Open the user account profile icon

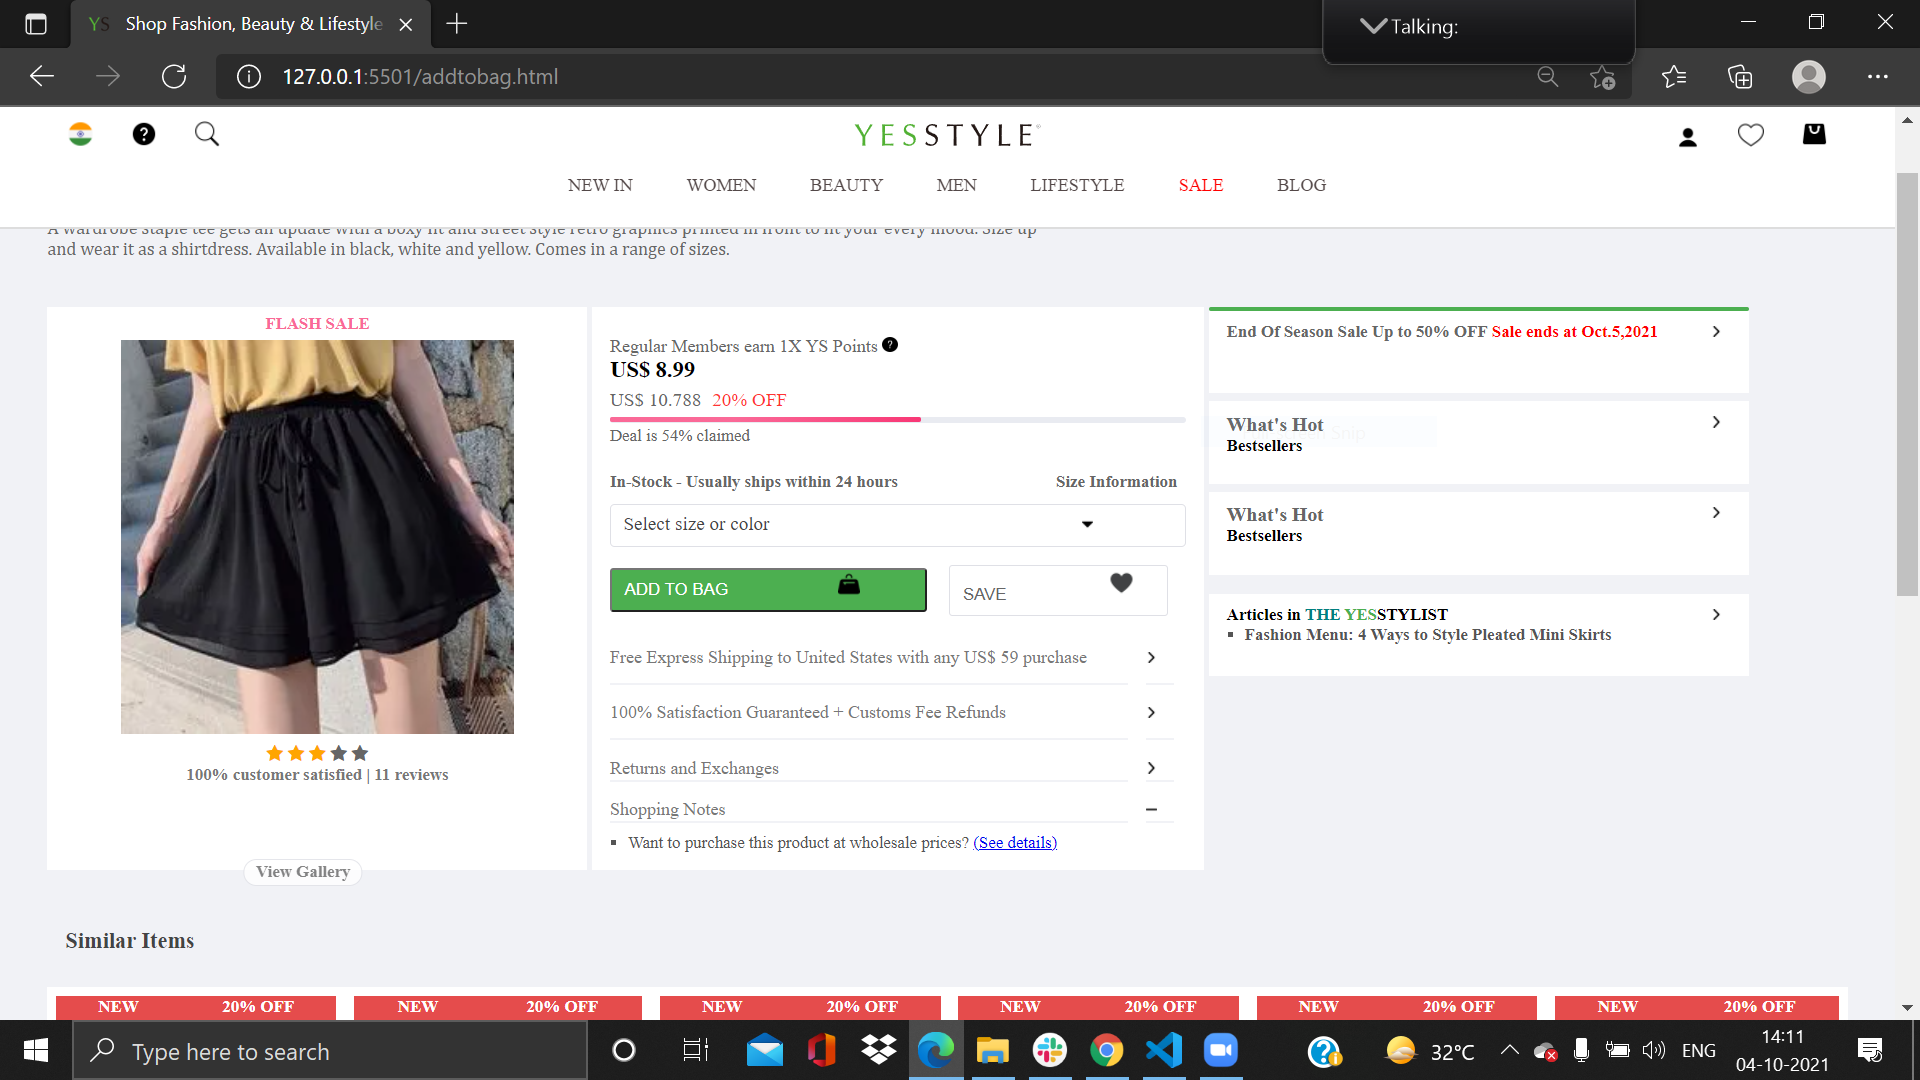point(1688,137)
